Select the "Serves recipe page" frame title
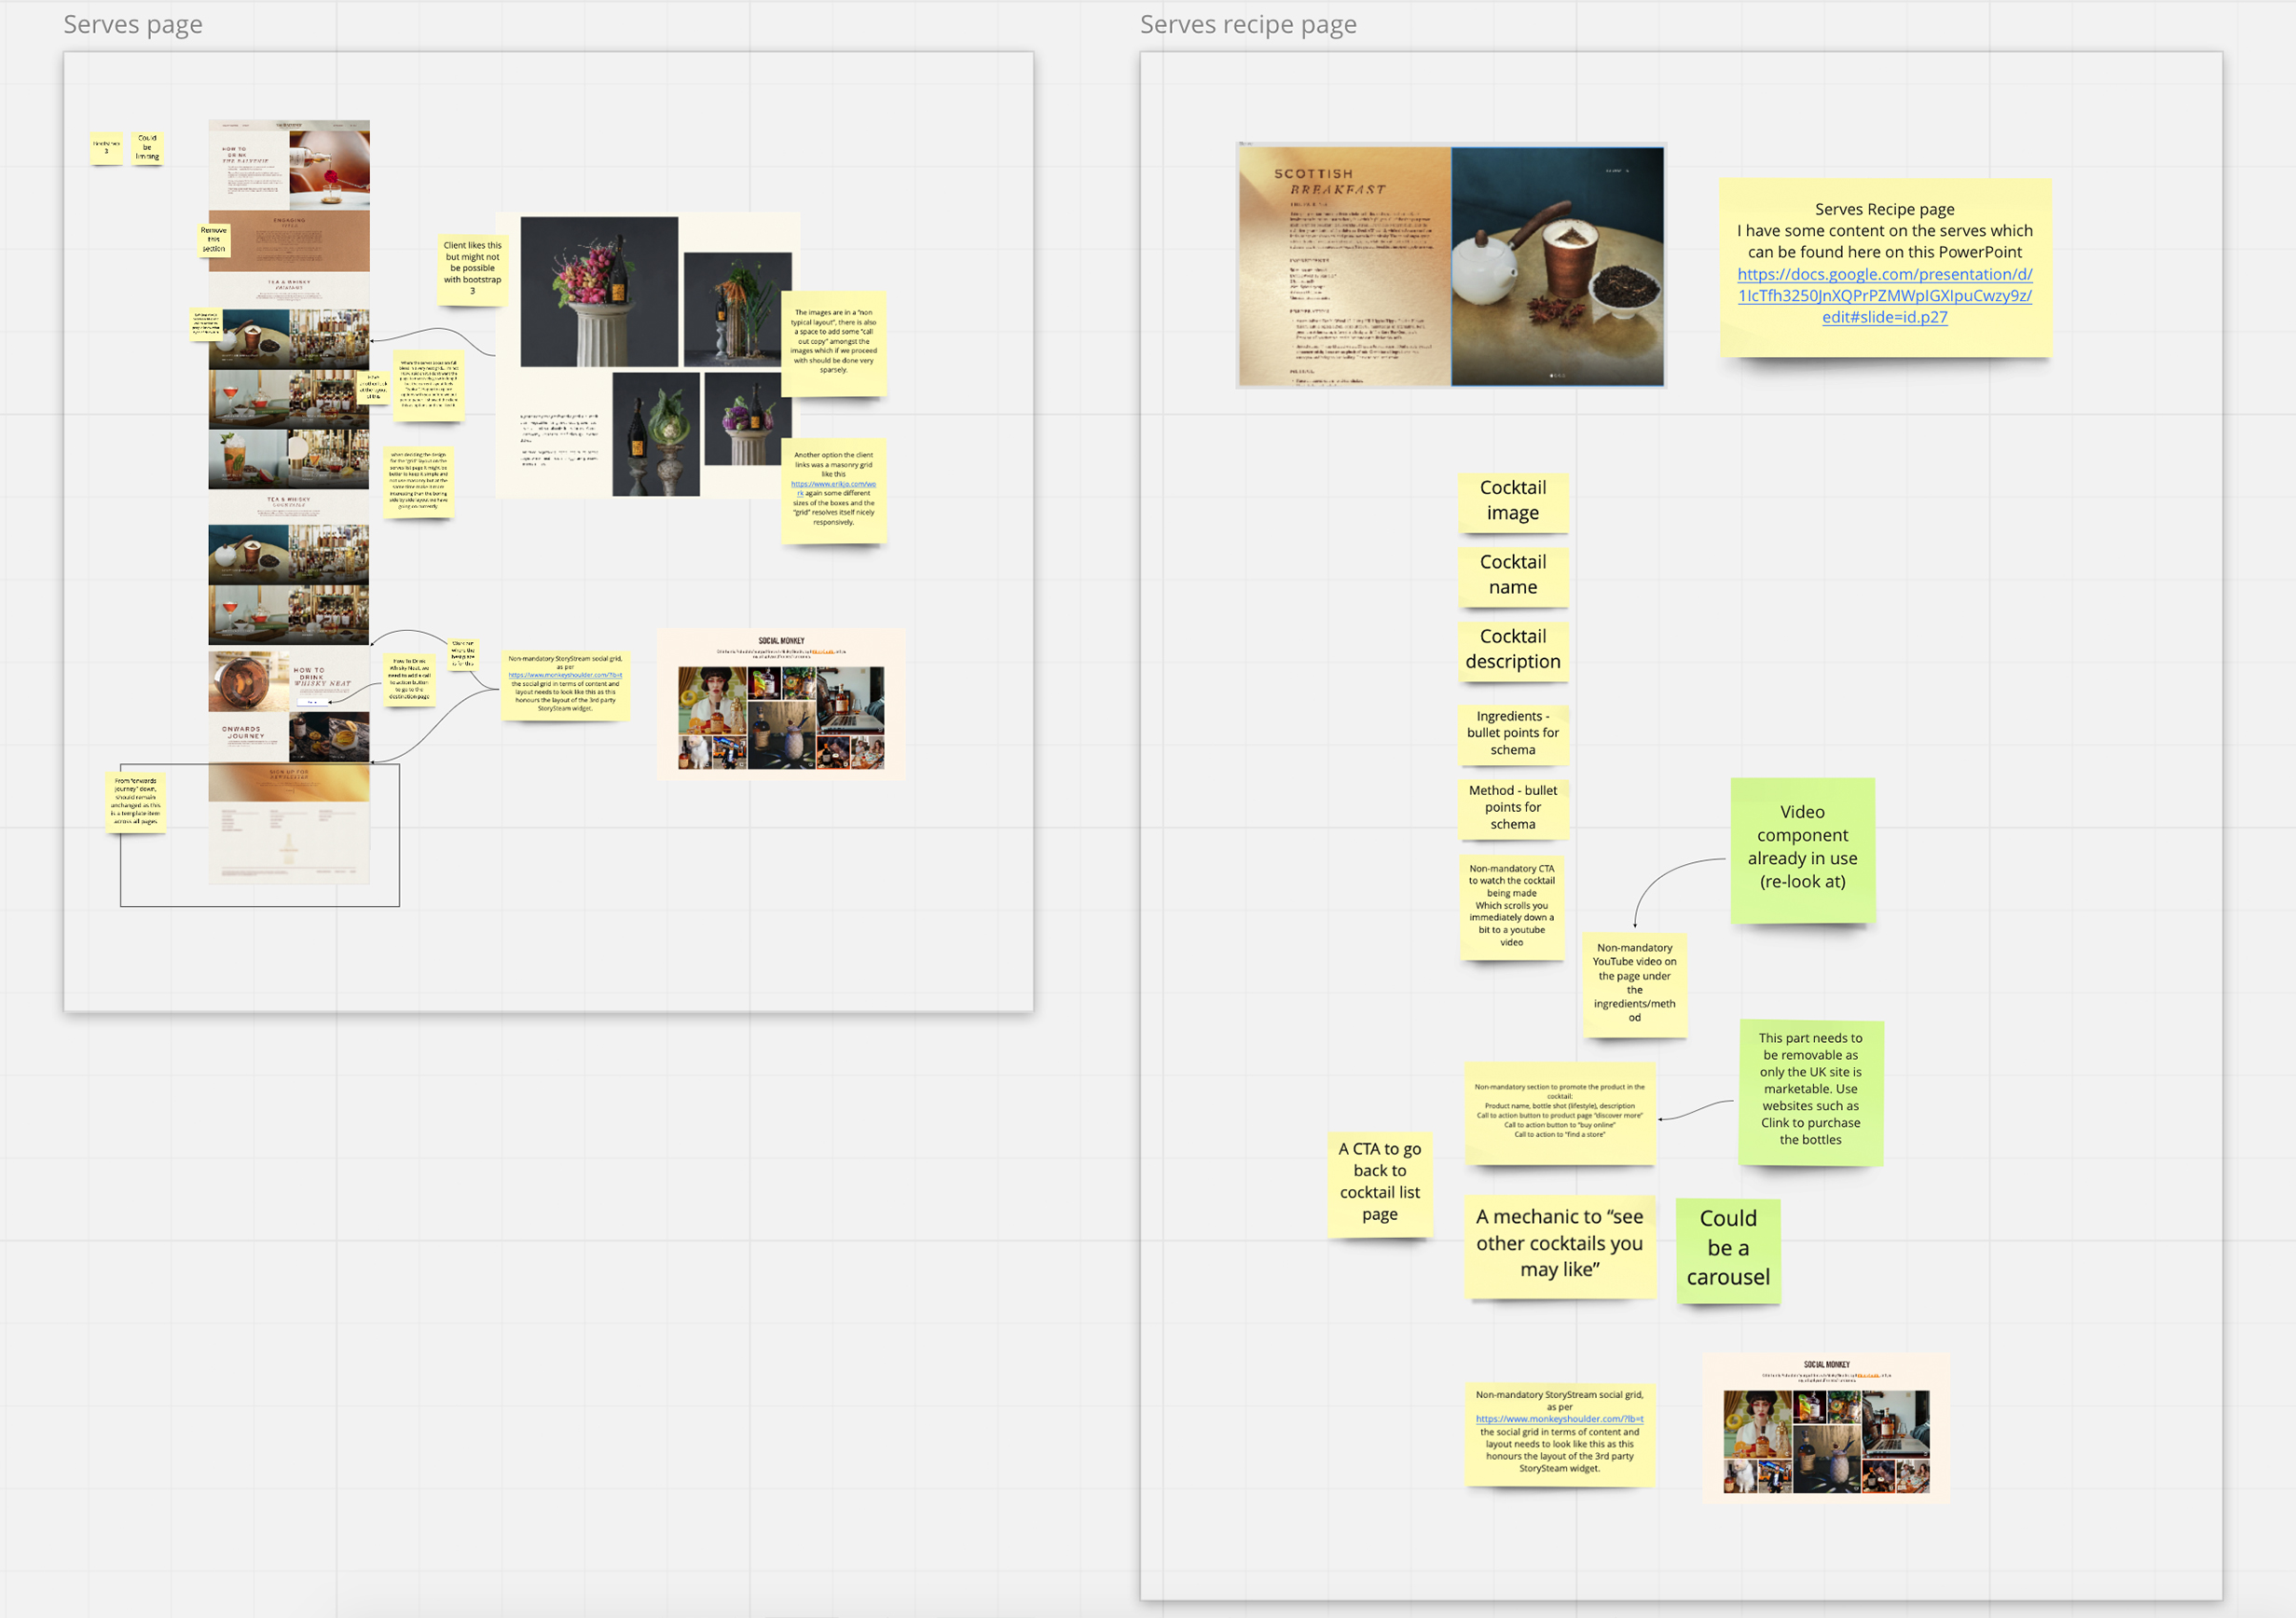2296x1618 pixels. (x=1248, y=24)
